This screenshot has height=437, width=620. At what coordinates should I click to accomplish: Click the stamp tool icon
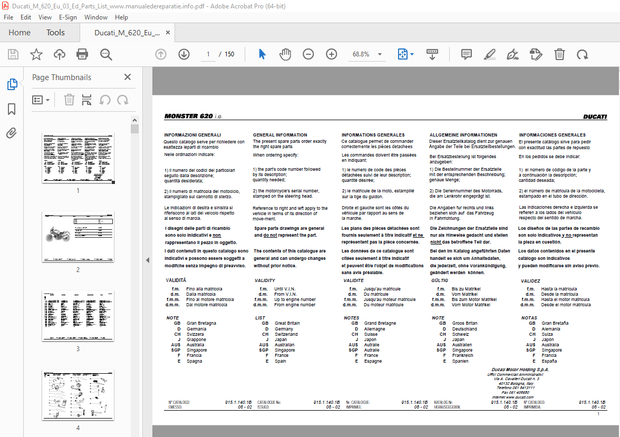click(536, 54)
